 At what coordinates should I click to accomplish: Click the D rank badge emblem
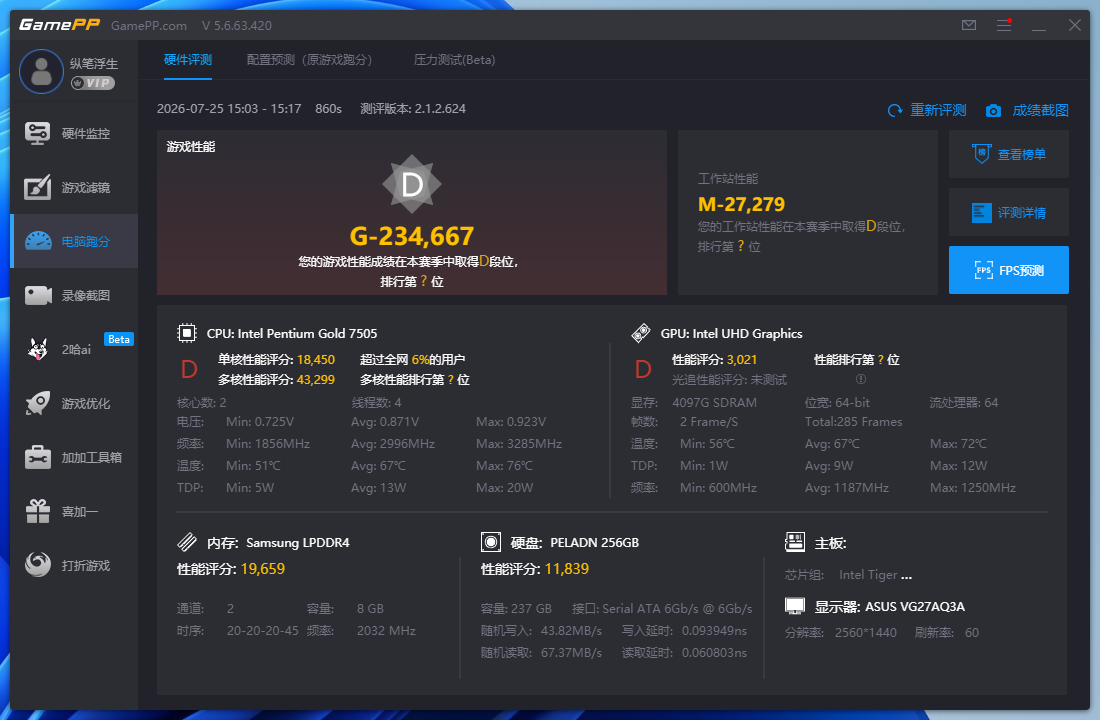pos(412,185)
